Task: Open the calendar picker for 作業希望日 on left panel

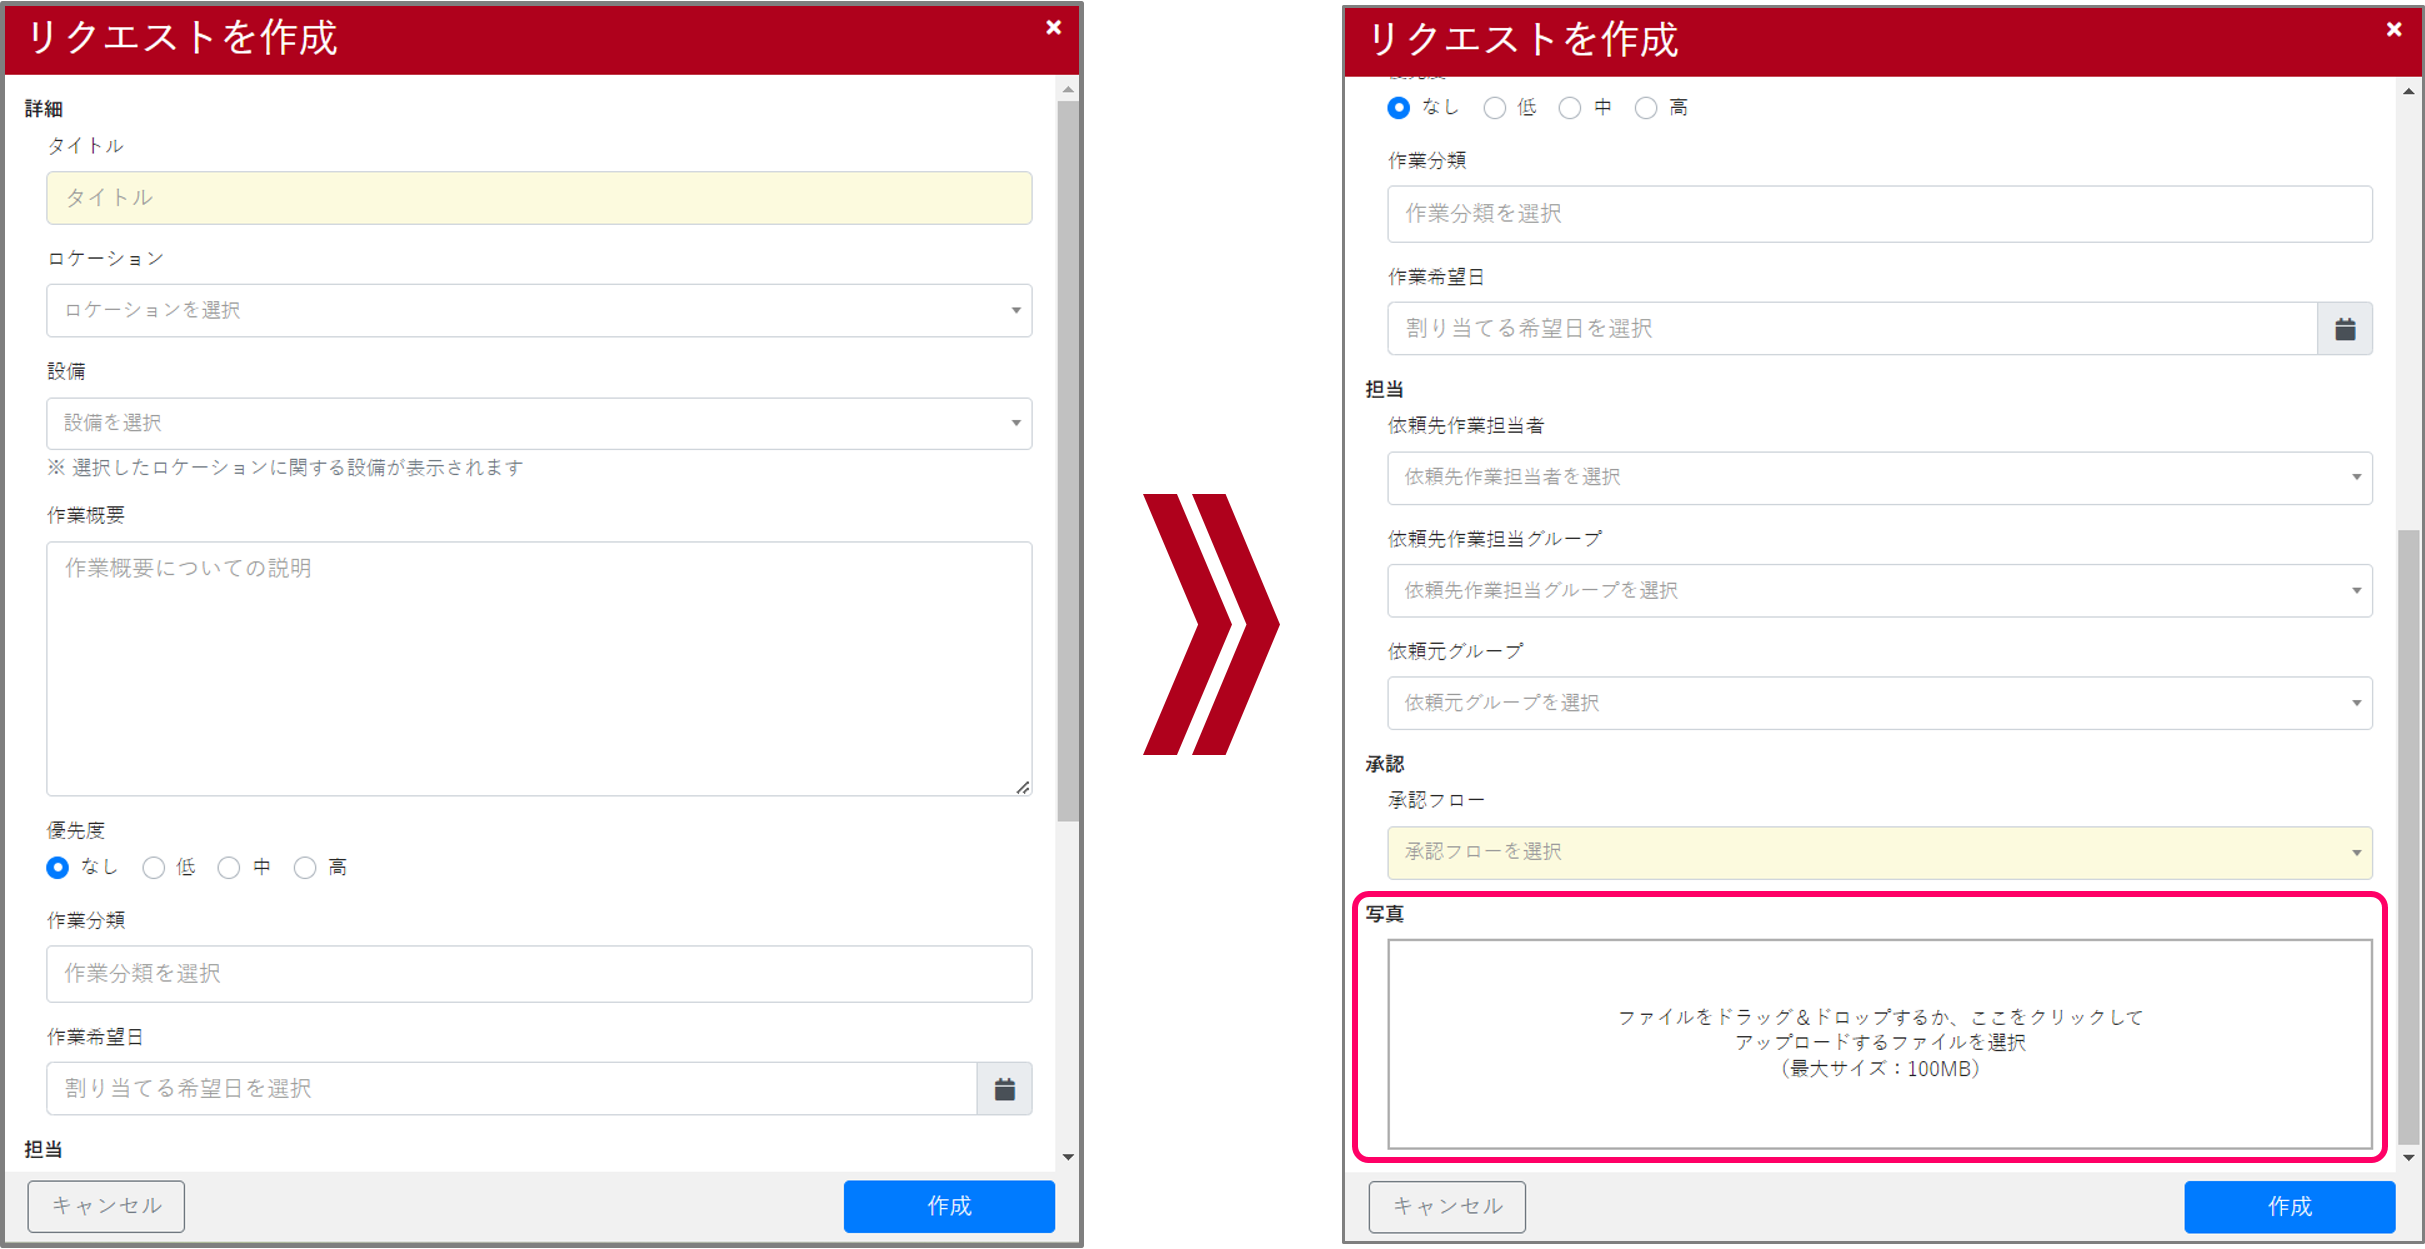Action: 1004,1089
